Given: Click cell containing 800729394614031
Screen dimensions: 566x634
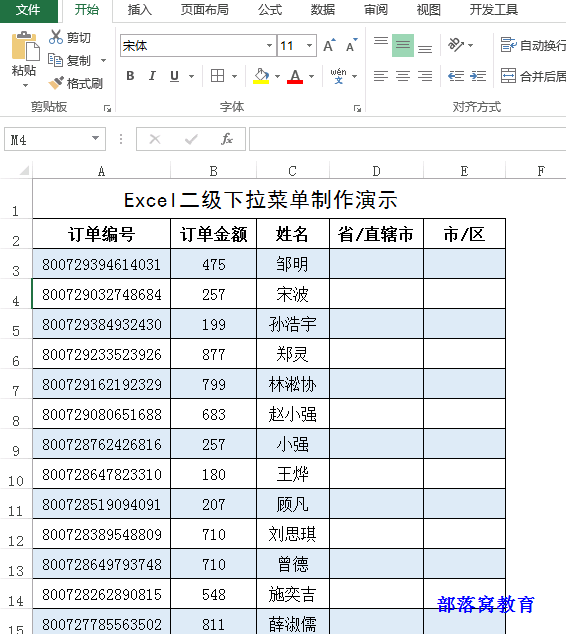Looking at the screenshot, I should [x=101, y=264].
